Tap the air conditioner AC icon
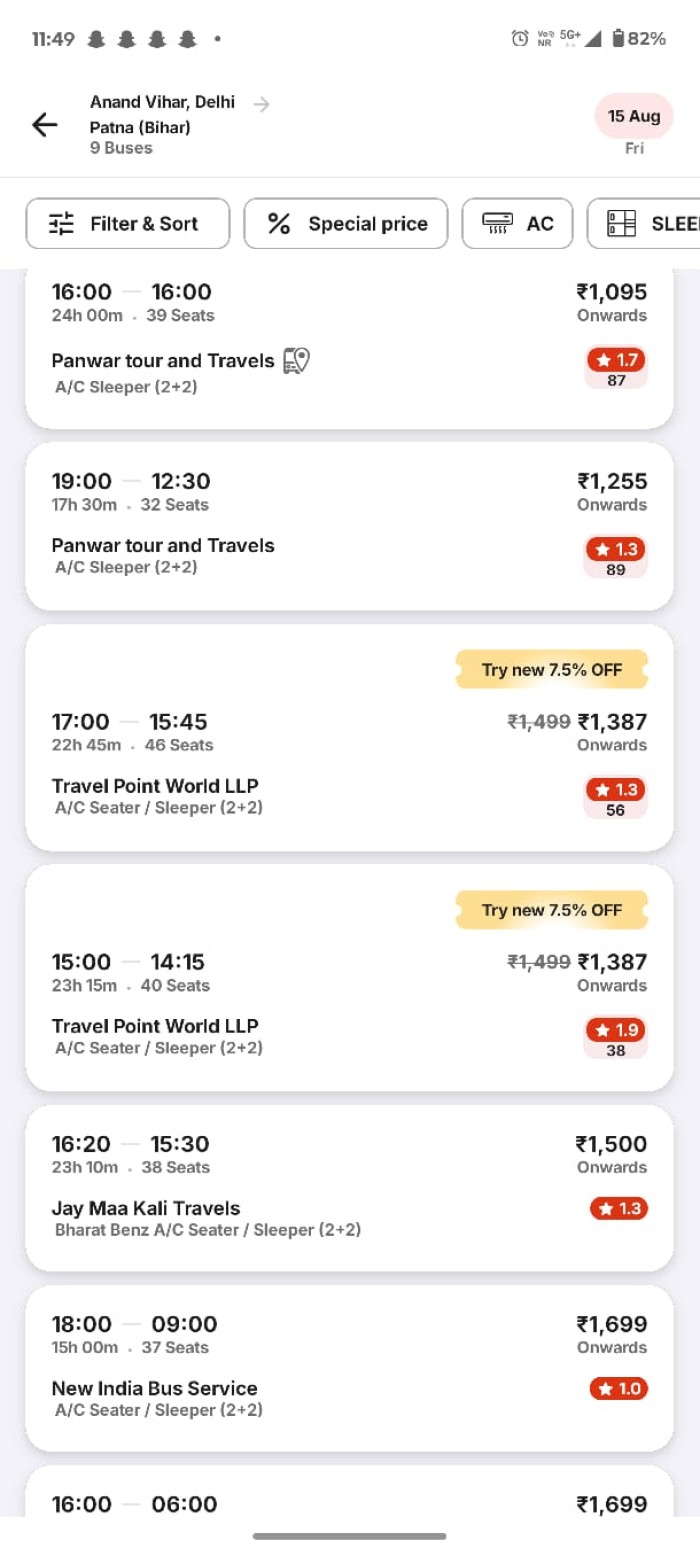The width and height of the screenshot is (700, 1556). tap(497, 223)
